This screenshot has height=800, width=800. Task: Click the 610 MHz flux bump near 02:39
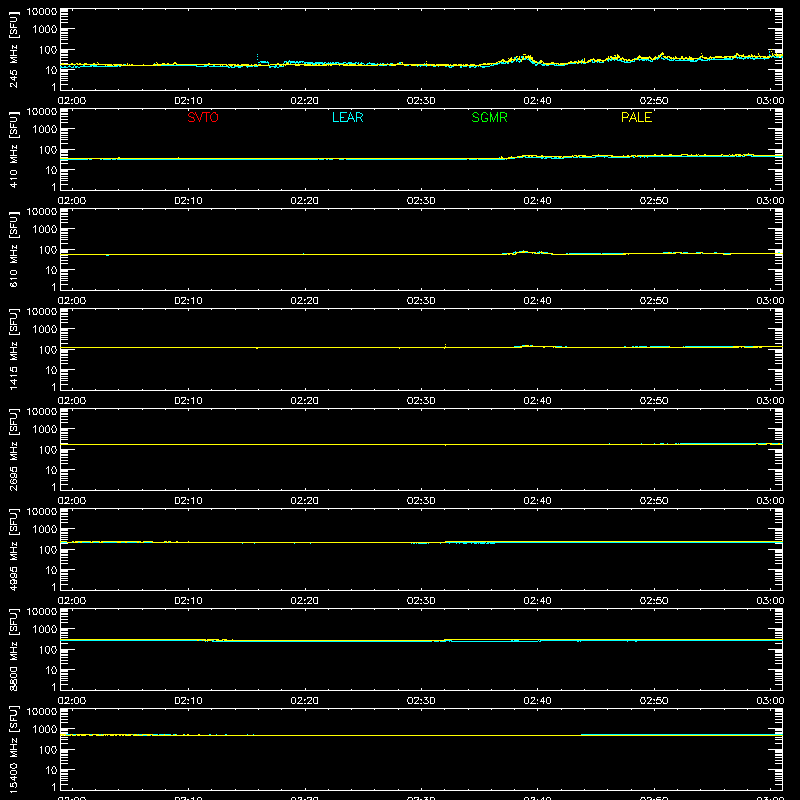(x=526, y=252)
